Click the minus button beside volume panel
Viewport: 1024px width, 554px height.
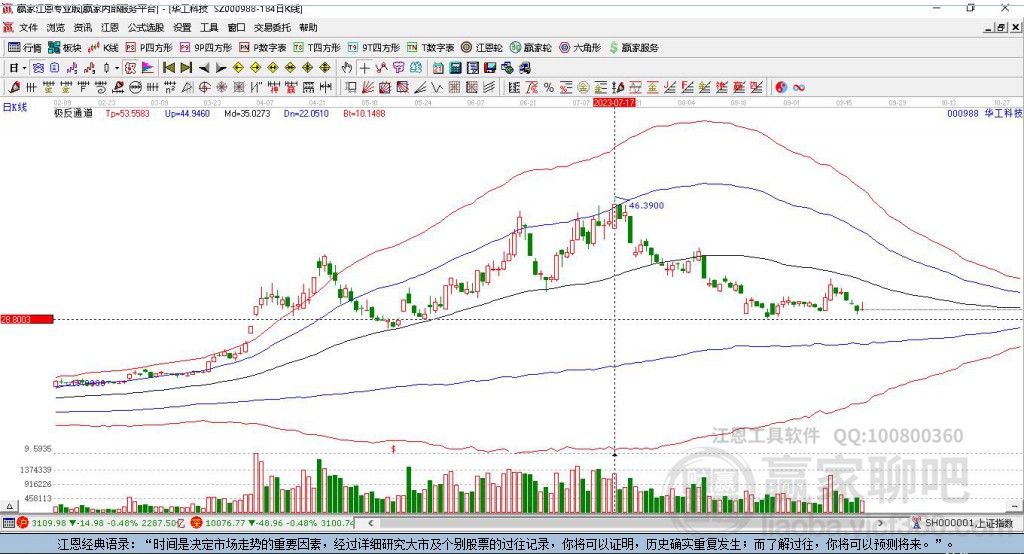click(1014, 506)
